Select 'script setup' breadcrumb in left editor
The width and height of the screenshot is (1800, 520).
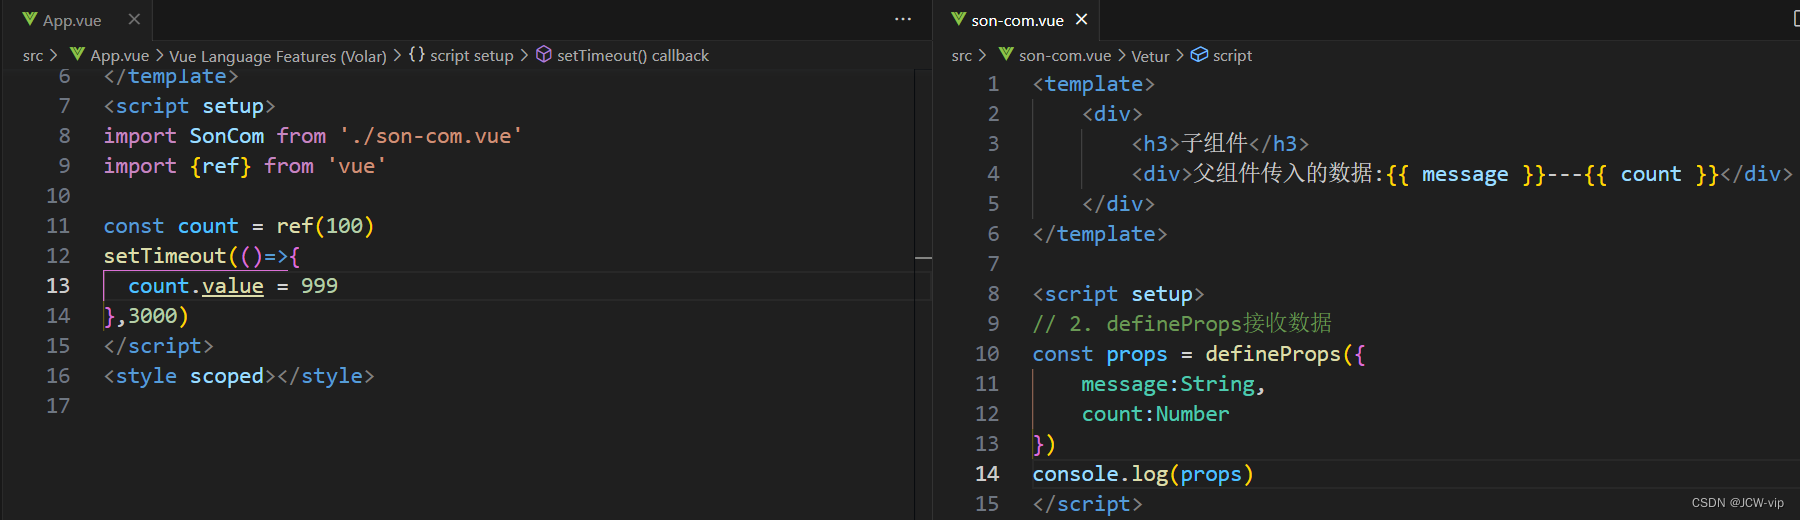[472, 56]
